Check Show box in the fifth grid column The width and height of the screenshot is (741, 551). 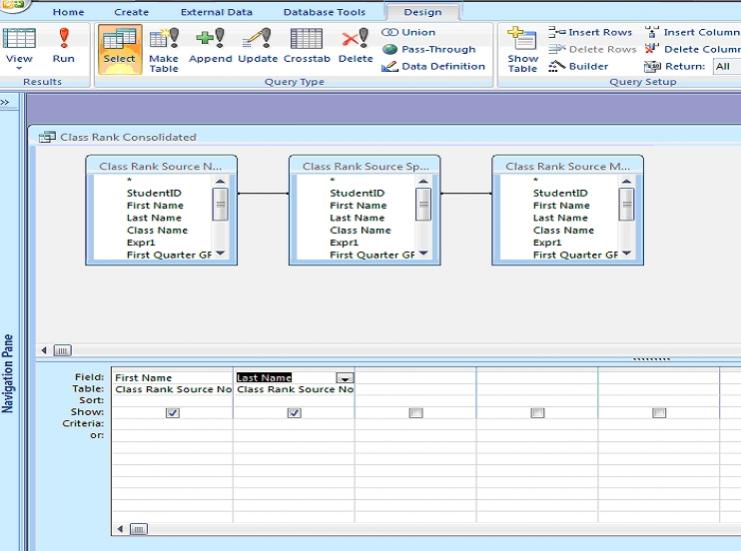point(659,413)
